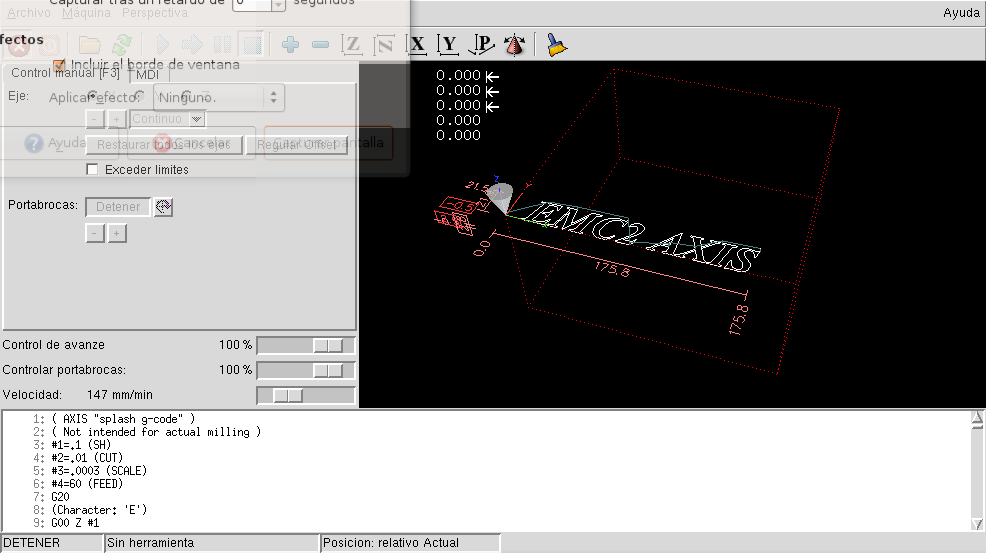Clear live plot with the broom icon
986x553 pixels.
tap(557, 45)
